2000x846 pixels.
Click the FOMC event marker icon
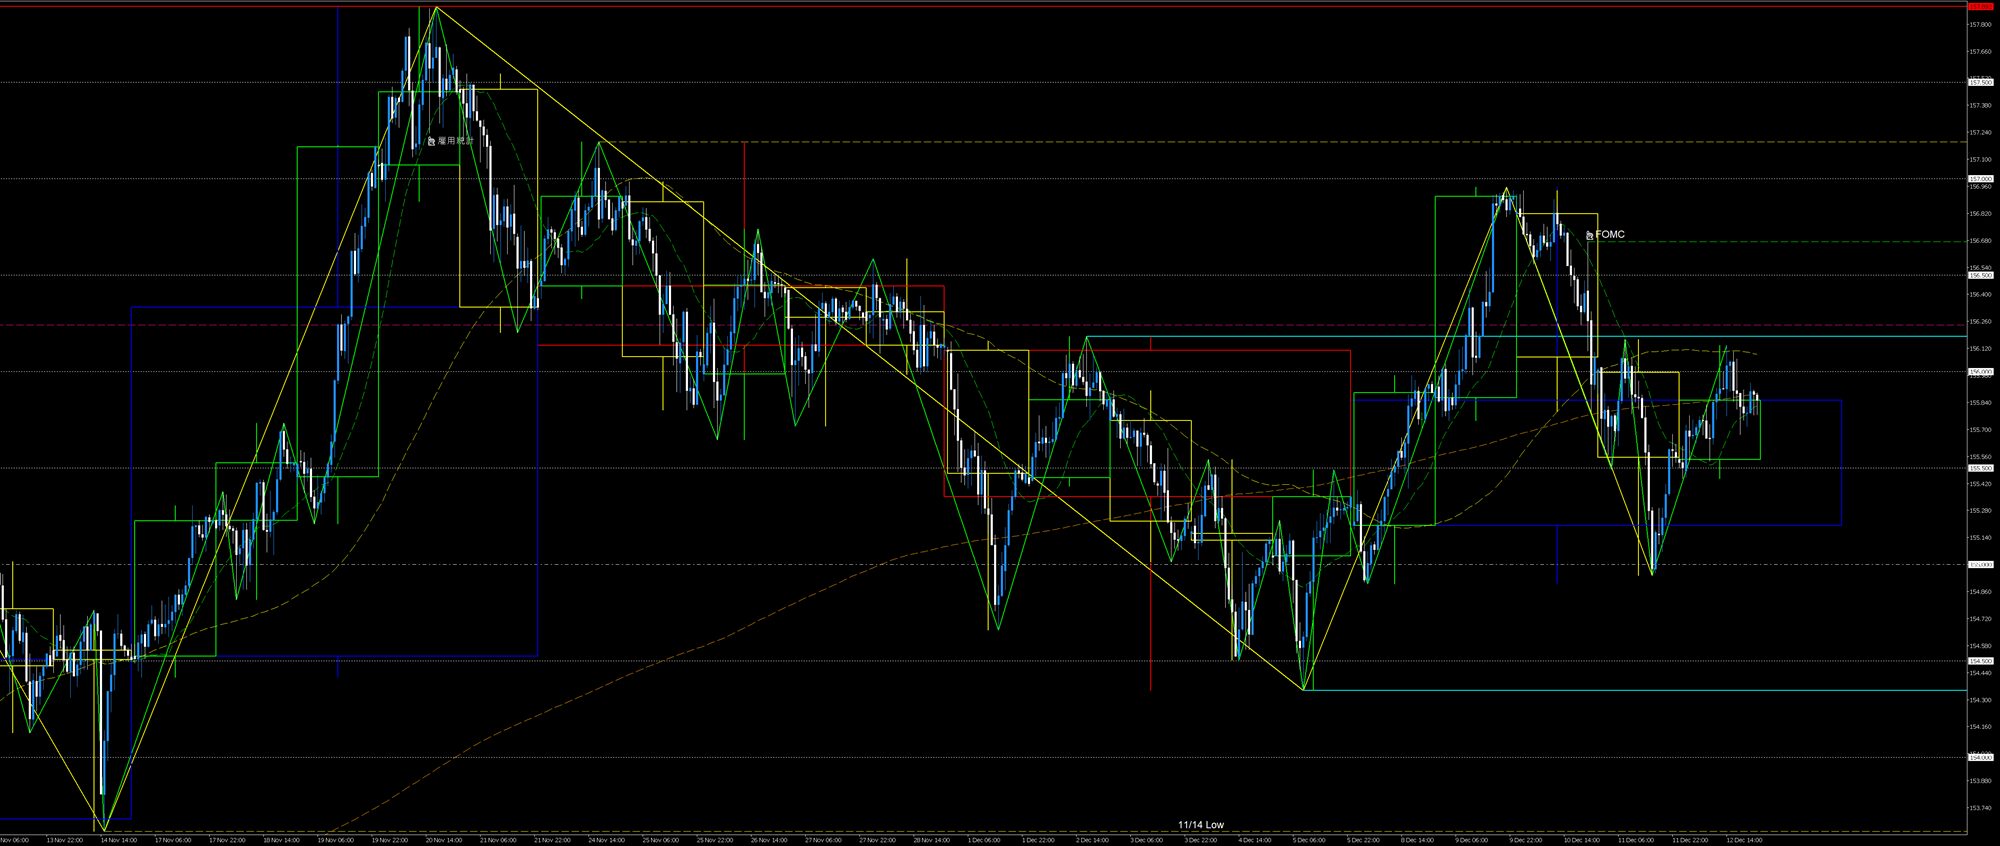[1589, 236]
